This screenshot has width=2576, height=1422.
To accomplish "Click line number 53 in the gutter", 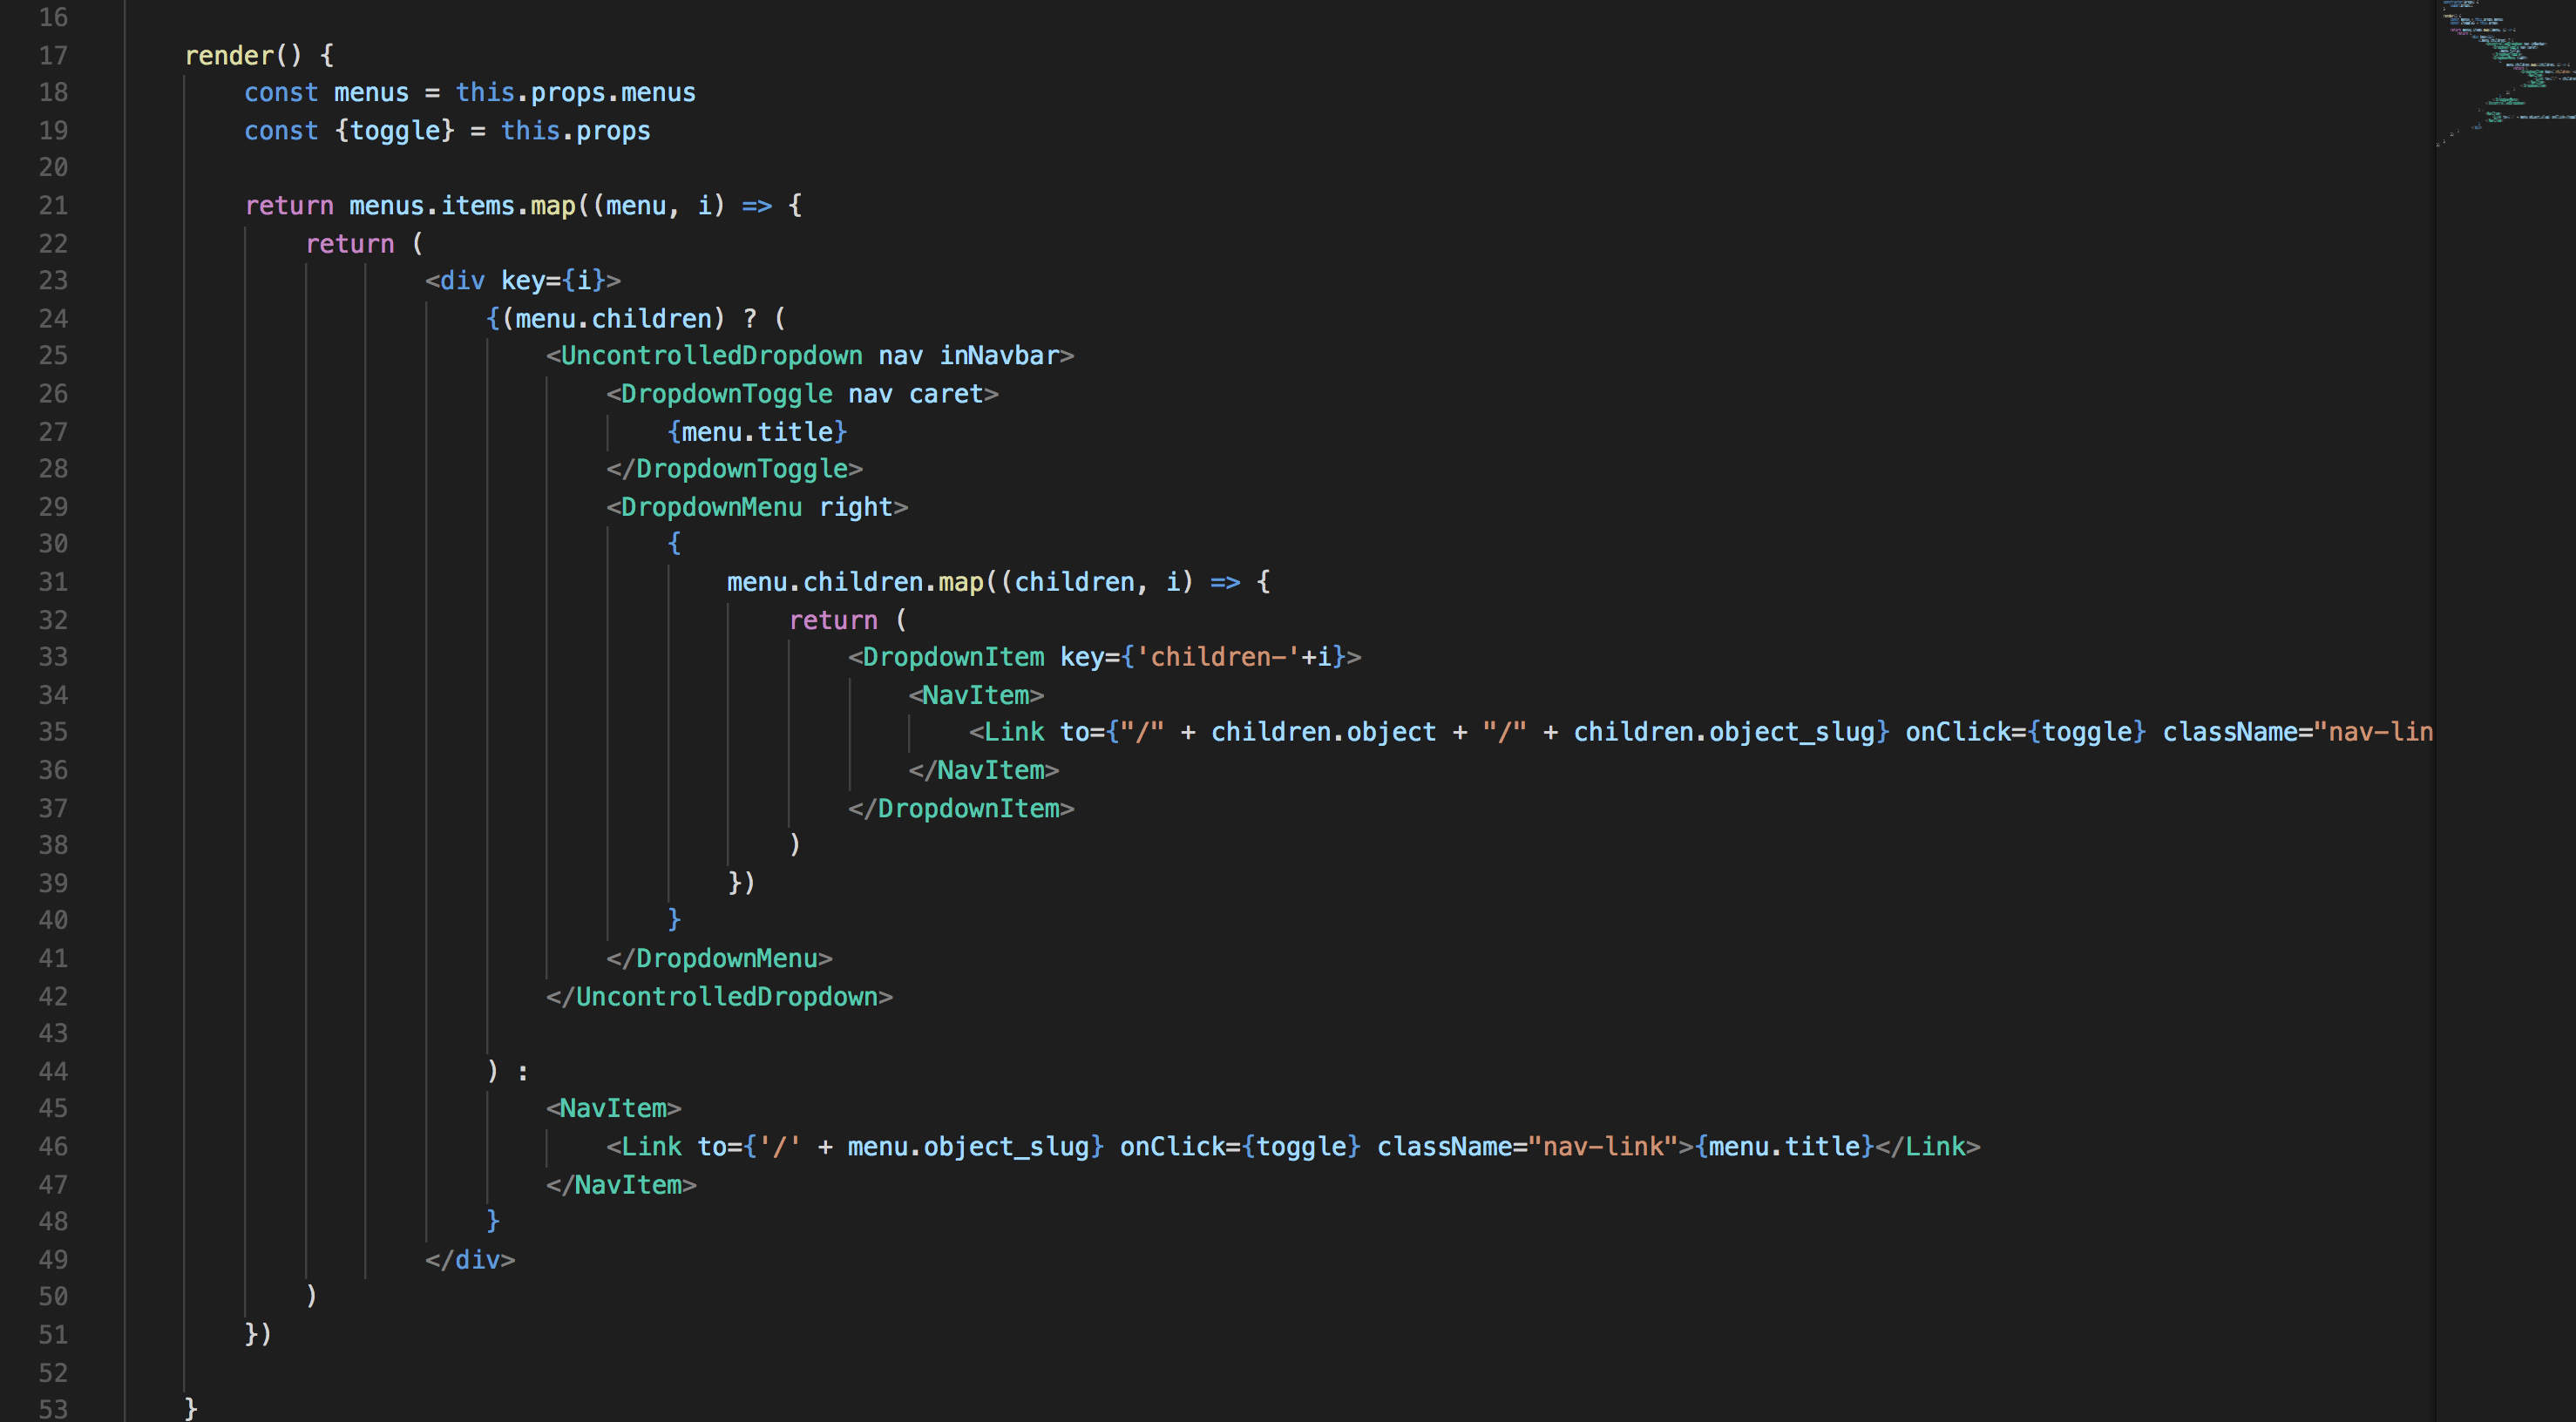I will tap(53, 1408).
